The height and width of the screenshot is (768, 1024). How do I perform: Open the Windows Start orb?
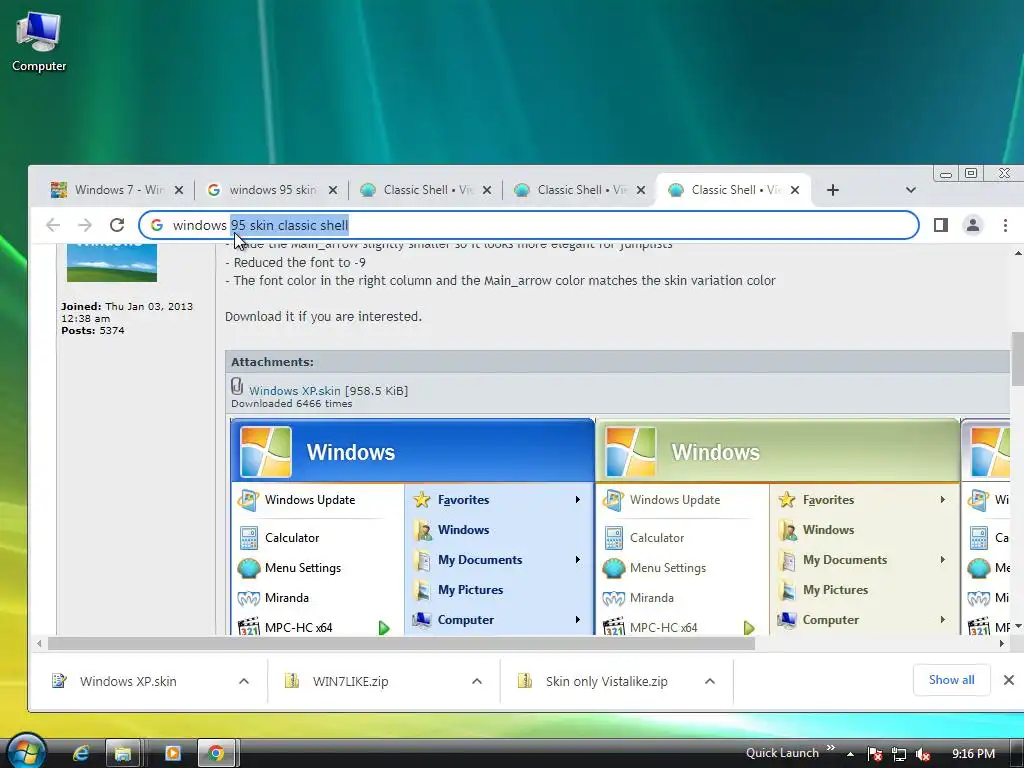coord(25,752)
